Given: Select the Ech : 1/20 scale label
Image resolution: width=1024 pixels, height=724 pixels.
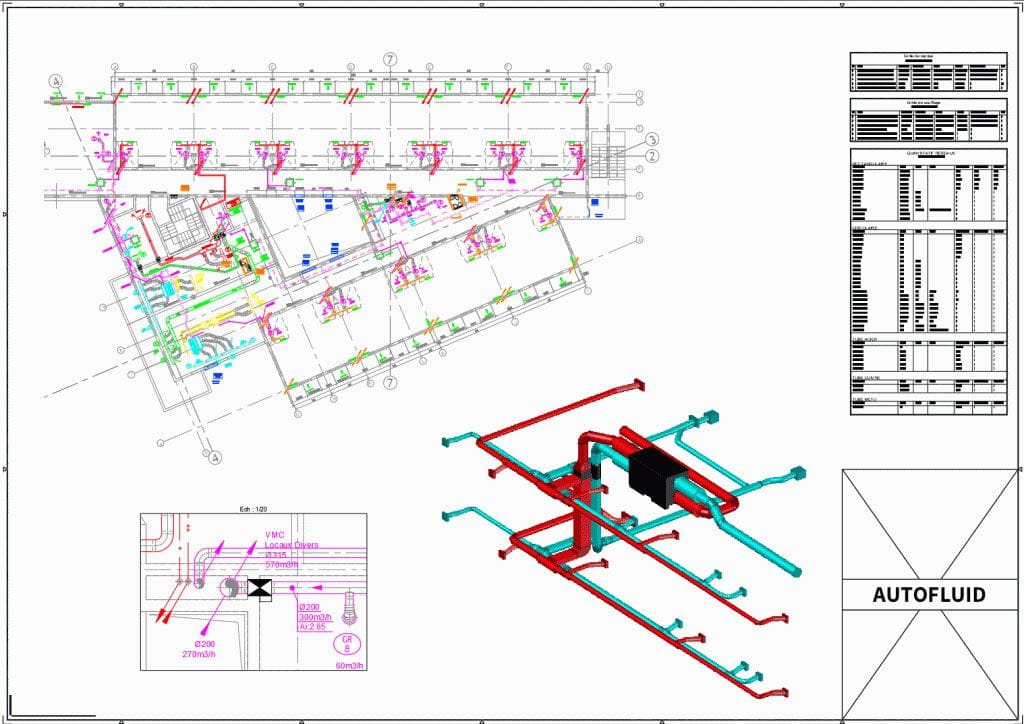Looking at the screenshot, I should (253, 508).
